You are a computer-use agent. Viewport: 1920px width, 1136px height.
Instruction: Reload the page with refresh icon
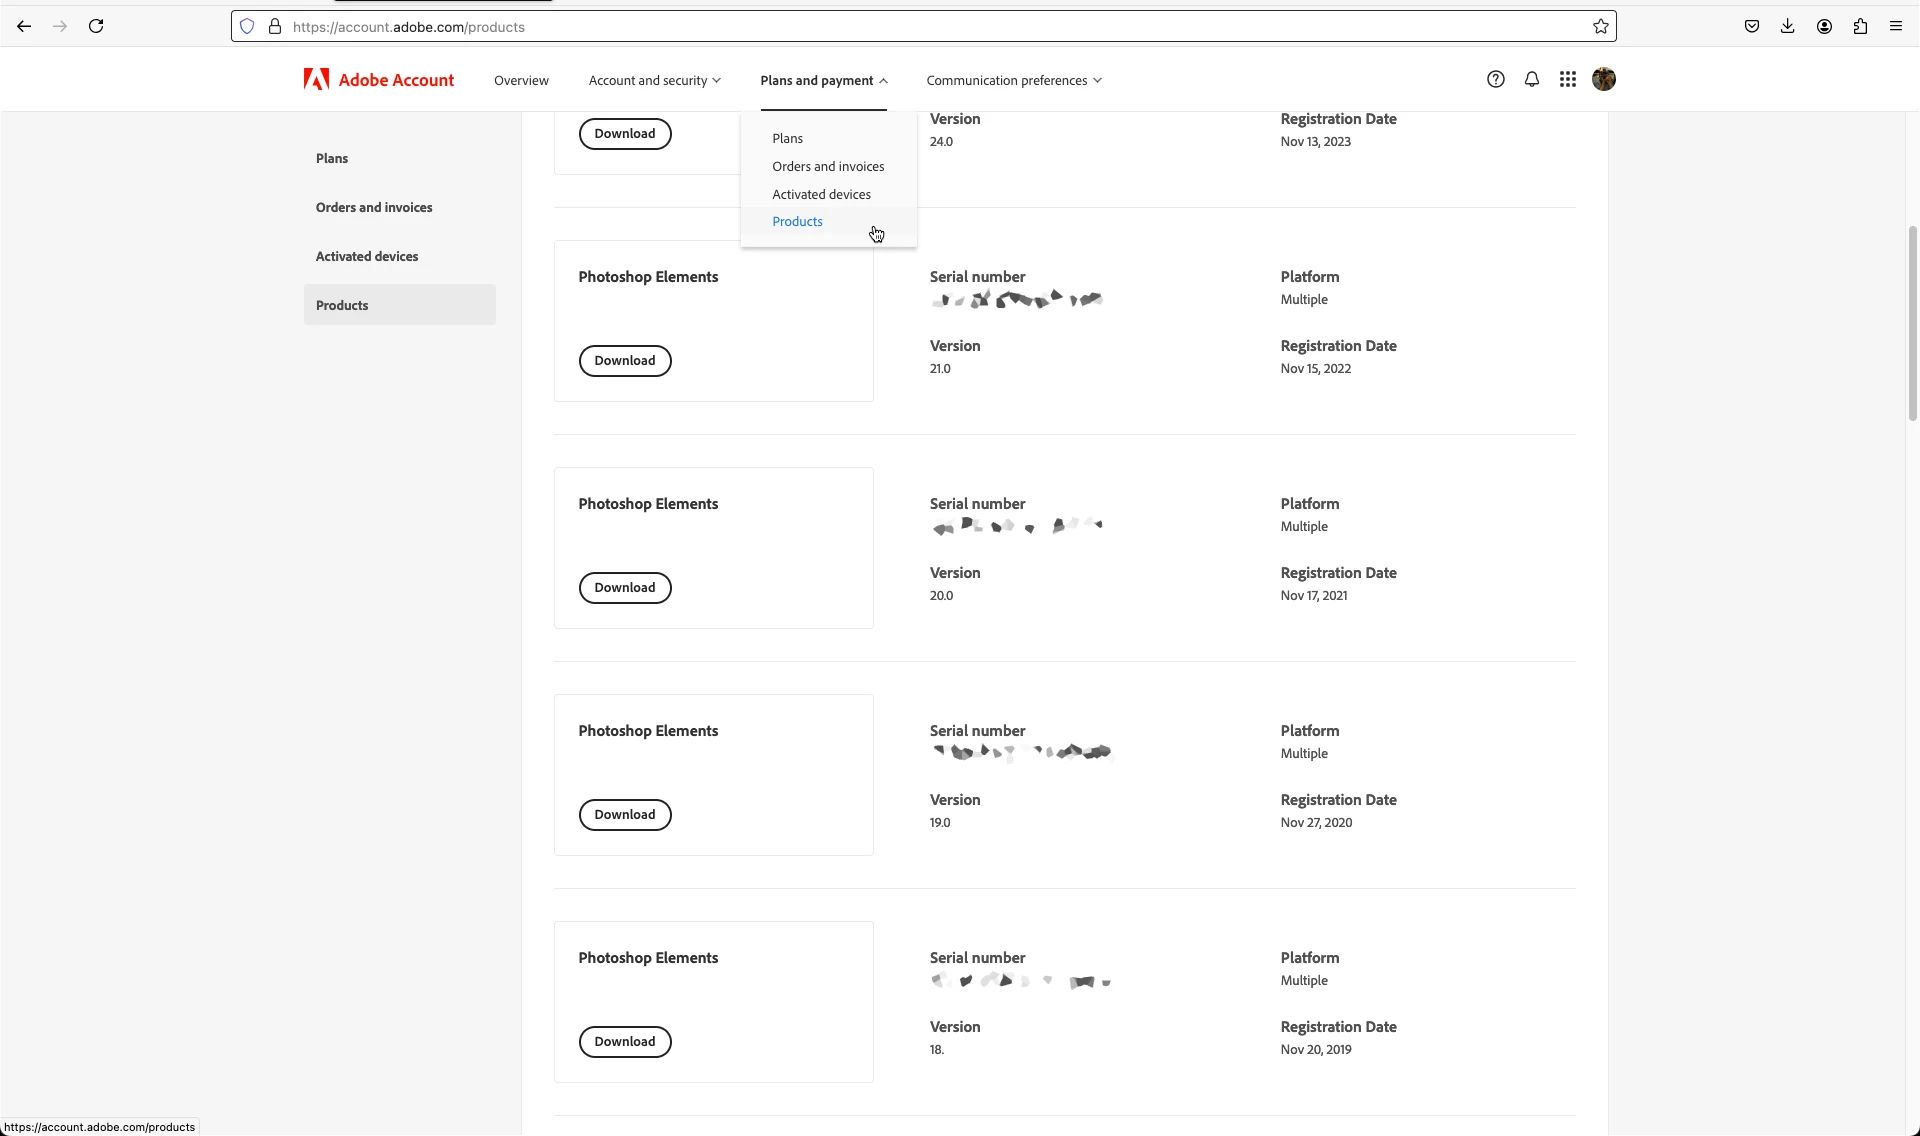pyautogui.click(x=96, y=27)
